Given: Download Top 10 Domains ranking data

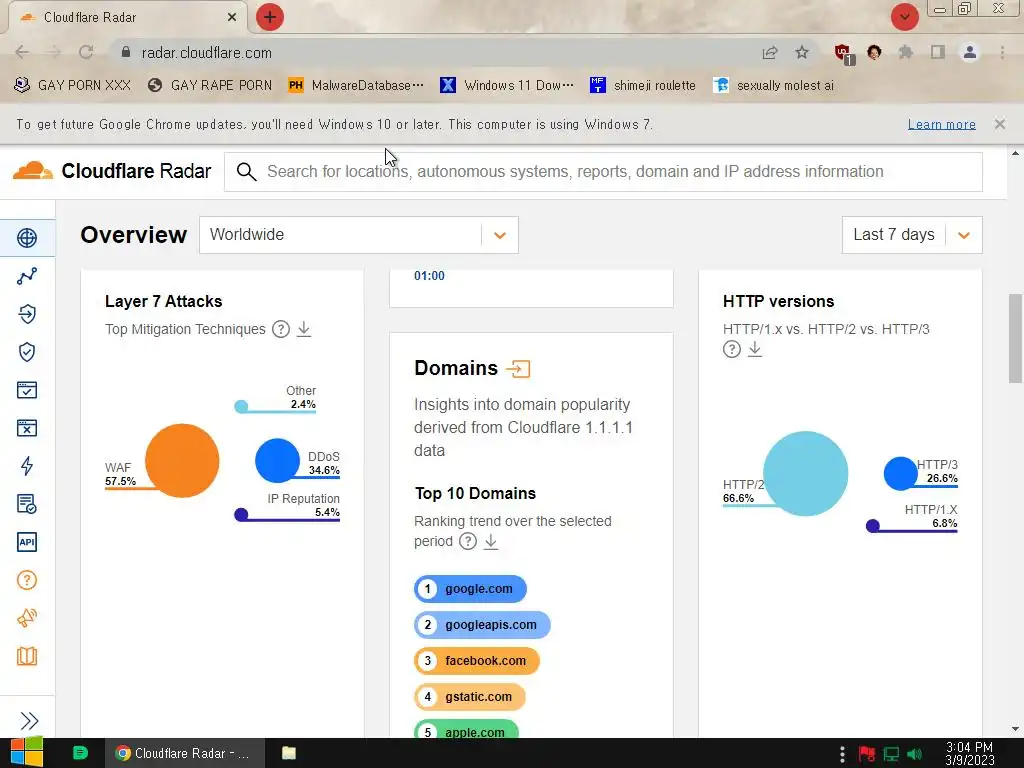Looking at the screenshot, I should (491, 541).
